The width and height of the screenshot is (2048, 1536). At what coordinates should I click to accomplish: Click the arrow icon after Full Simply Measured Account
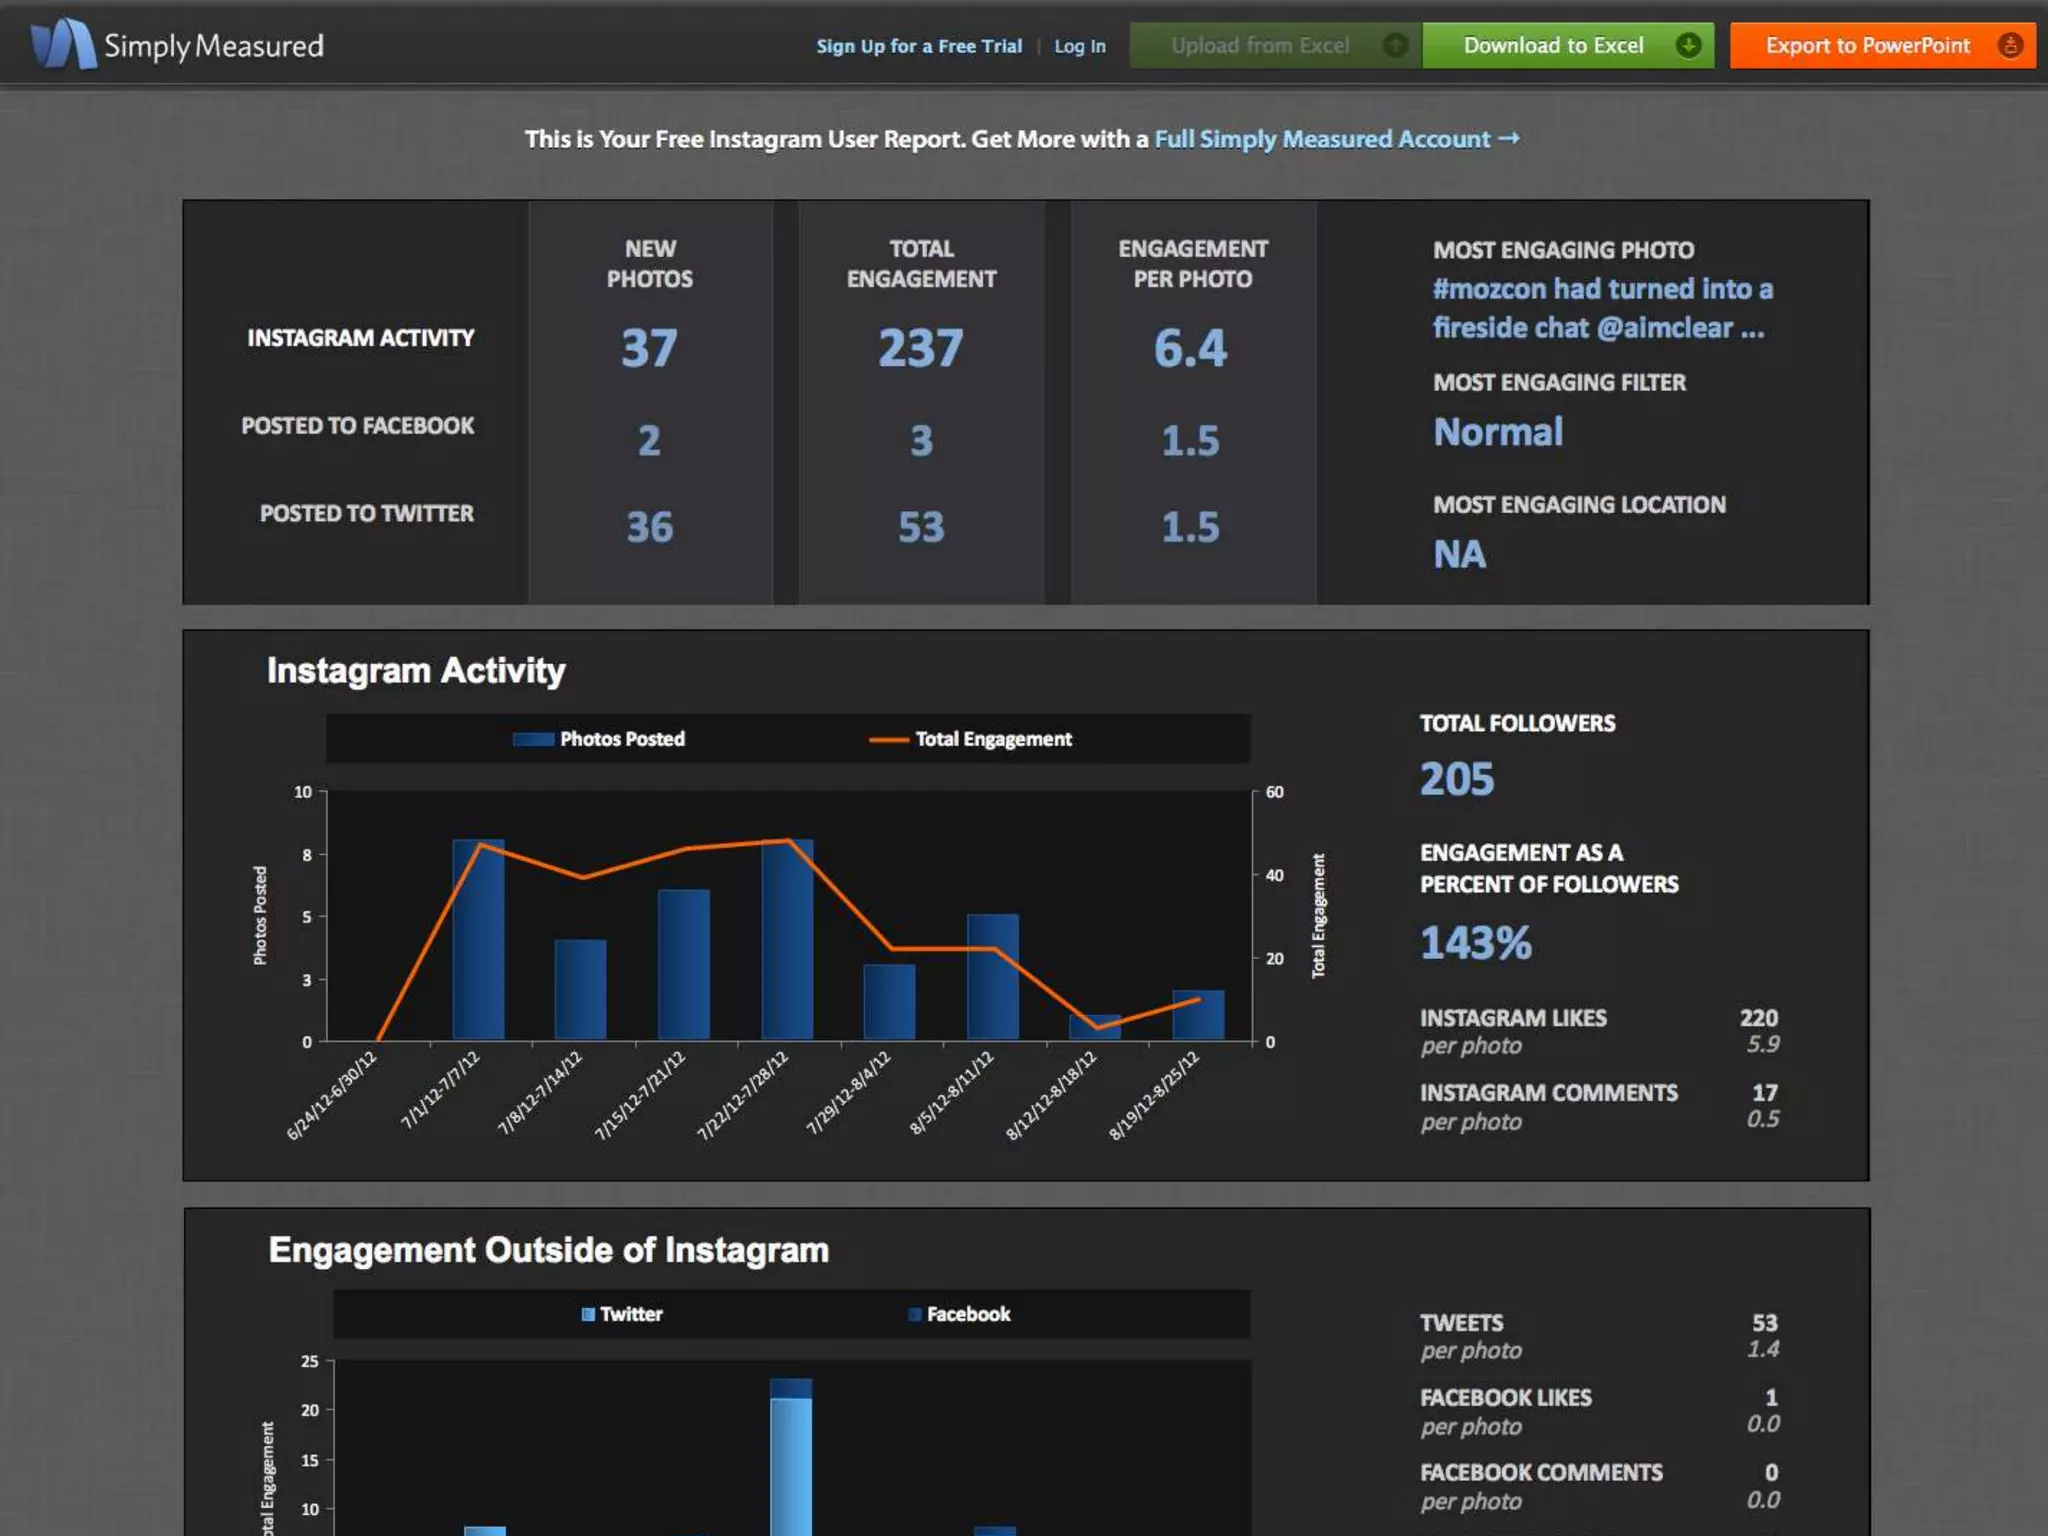pos(1509,138)
